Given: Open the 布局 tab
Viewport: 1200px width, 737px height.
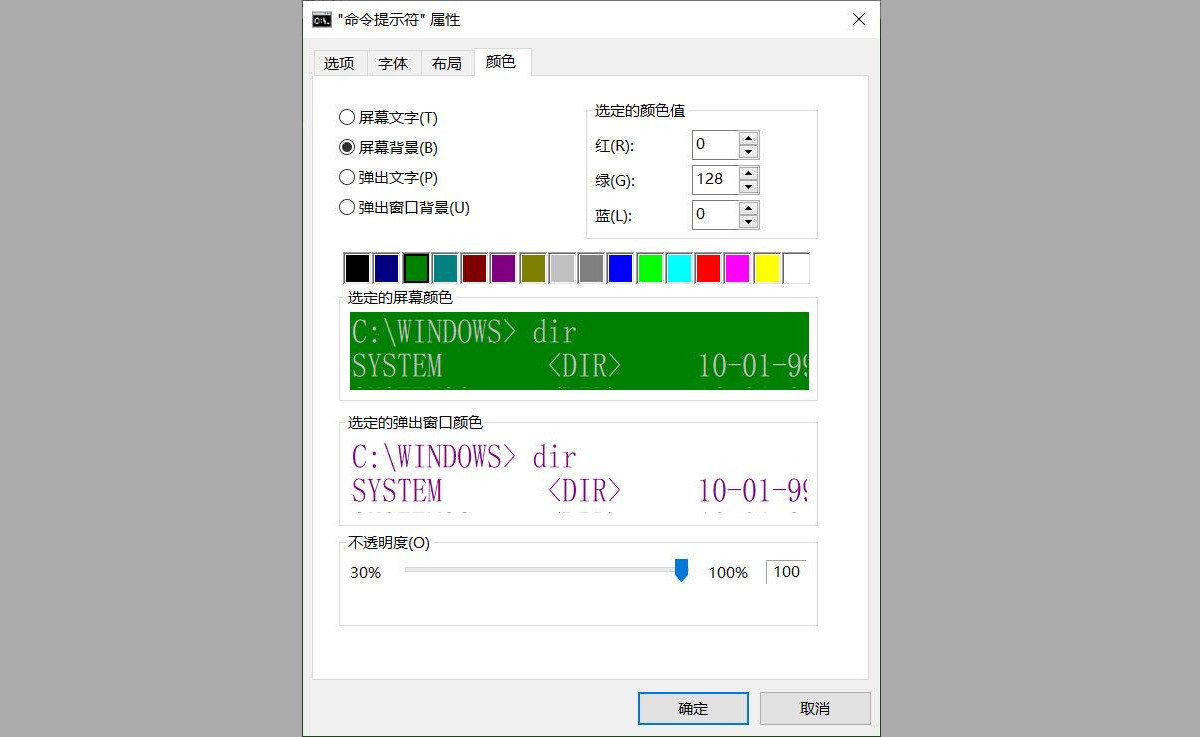Looking at the screenshot, I should click(x=447, y=62).
